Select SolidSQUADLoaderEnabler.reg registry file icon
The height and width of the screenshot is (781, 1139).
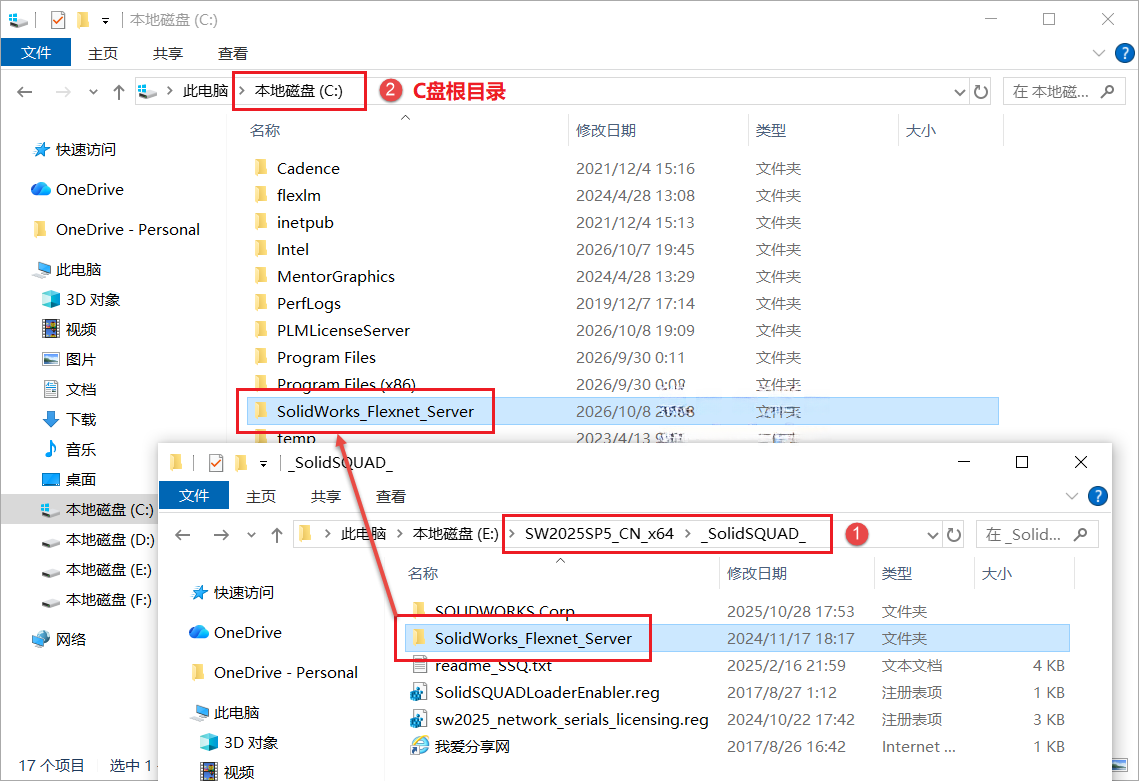(418, 692)
